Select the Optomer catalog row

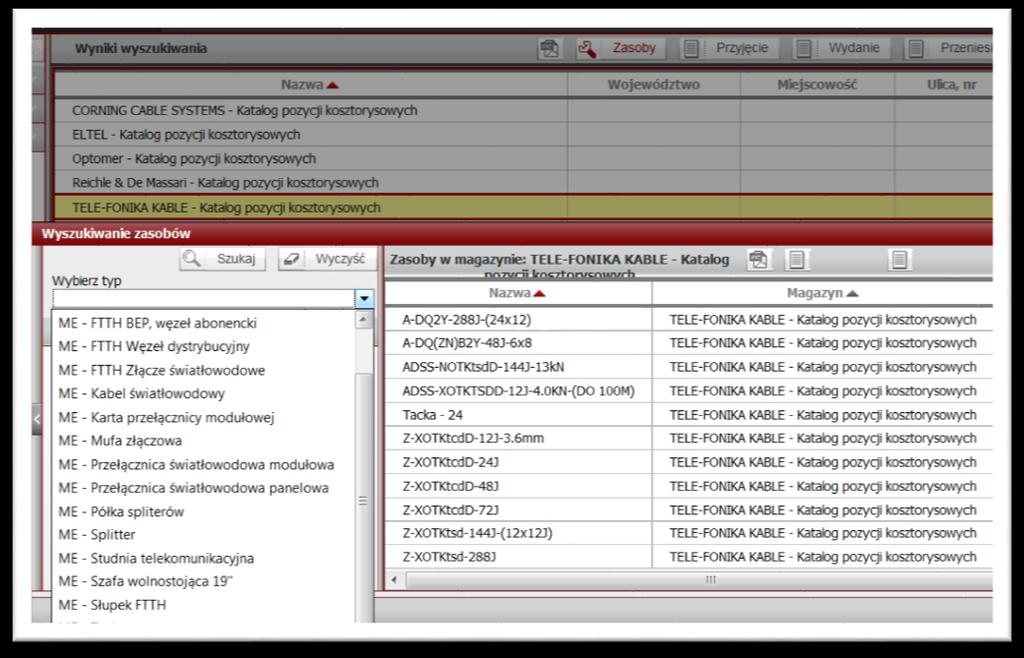[523, 159]
